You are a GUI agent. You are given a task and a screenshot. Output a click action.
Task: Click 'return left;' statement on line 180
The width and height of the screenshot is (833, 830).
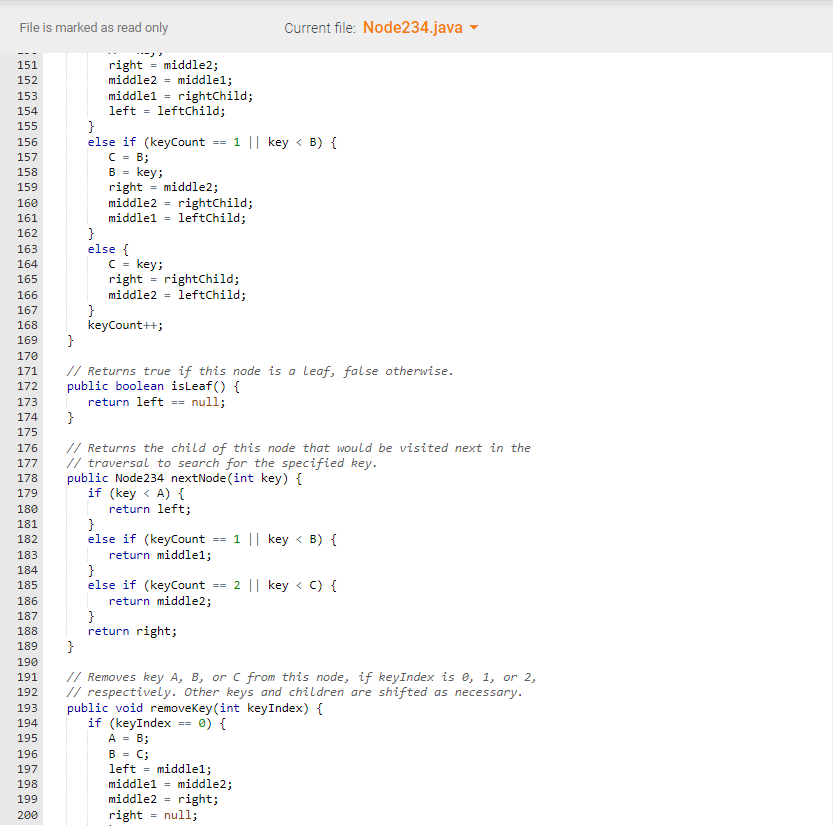(150, 509)
